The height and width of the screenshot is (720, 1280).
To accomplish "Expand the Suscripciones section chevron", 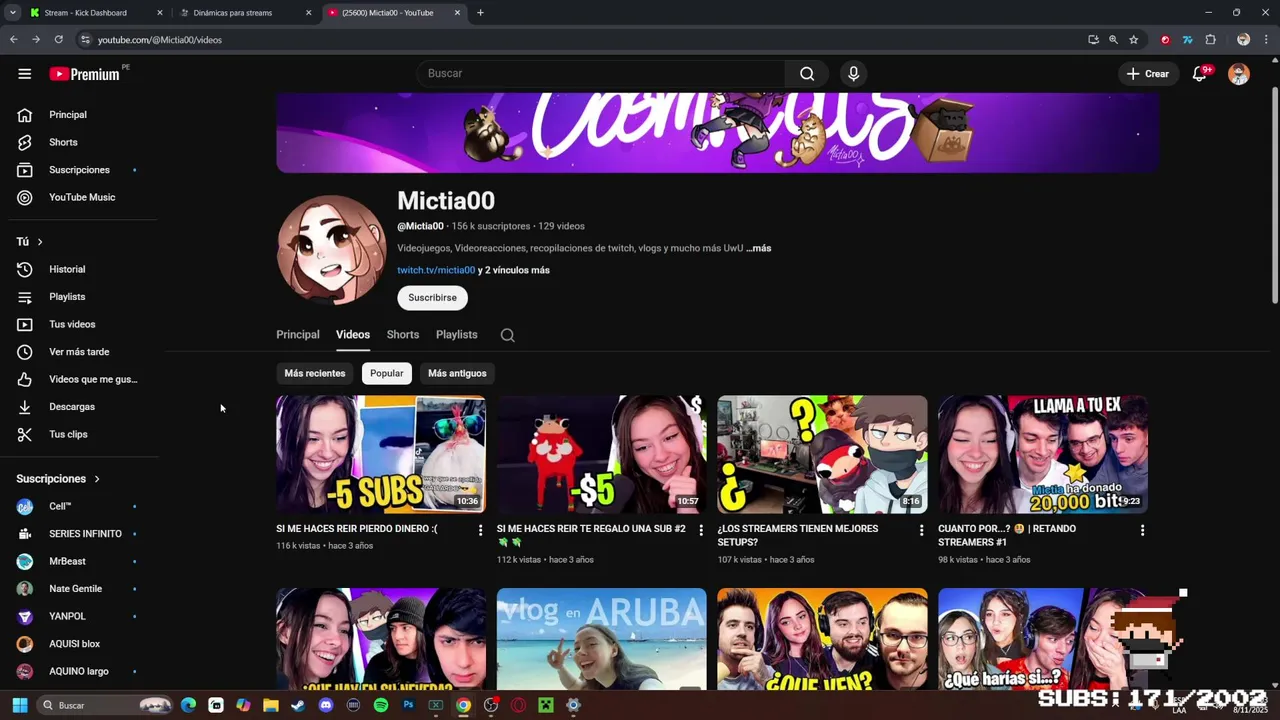I will pyautogui.click(x=97, y=479).
